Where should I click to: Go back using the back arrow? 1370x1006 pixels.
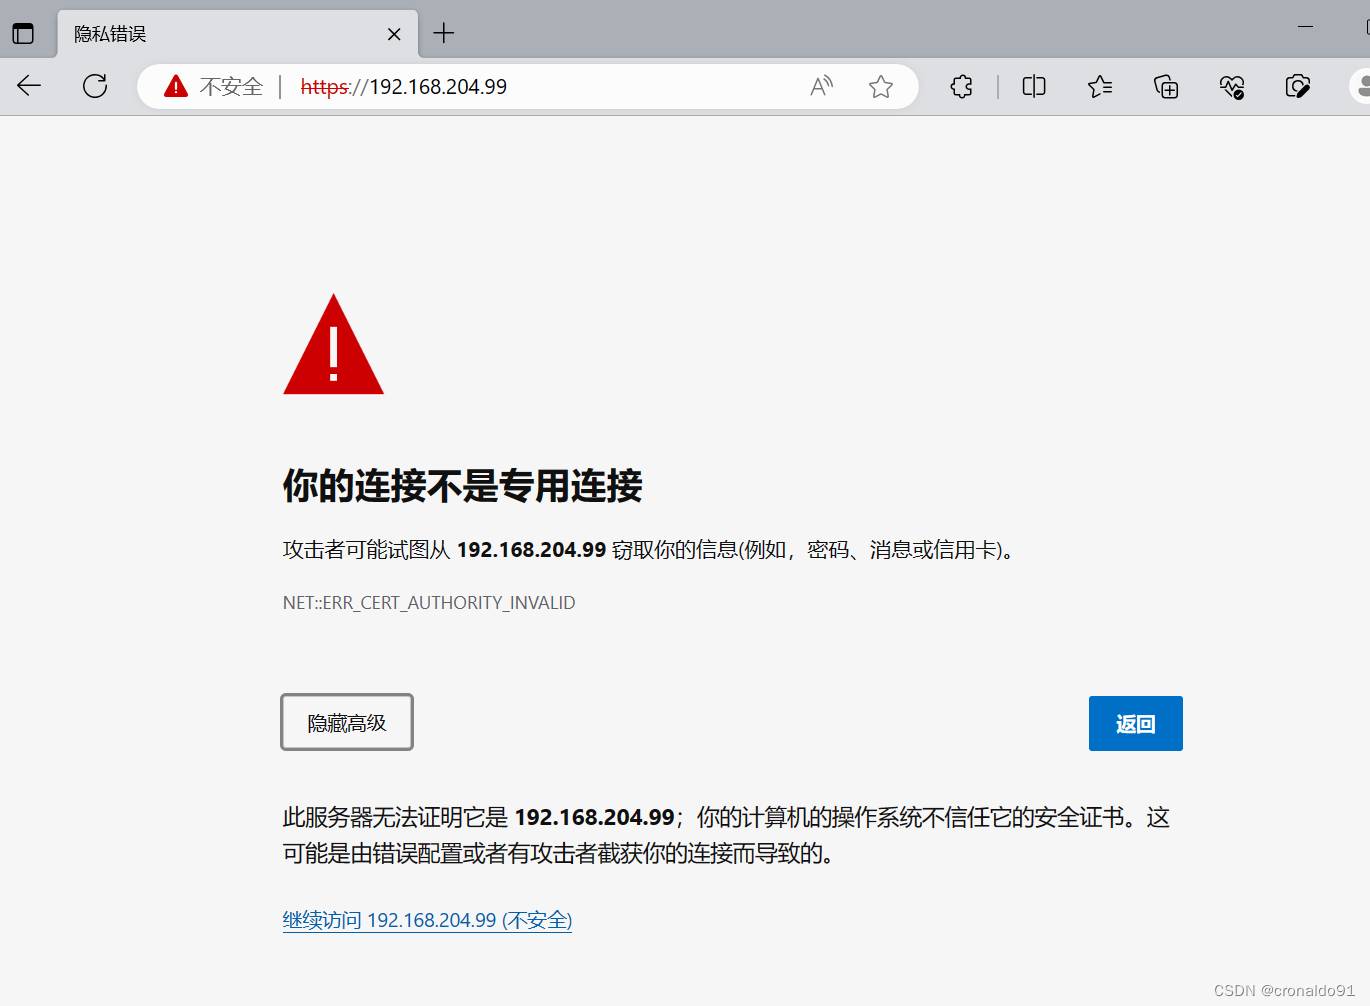pos(29,86)
